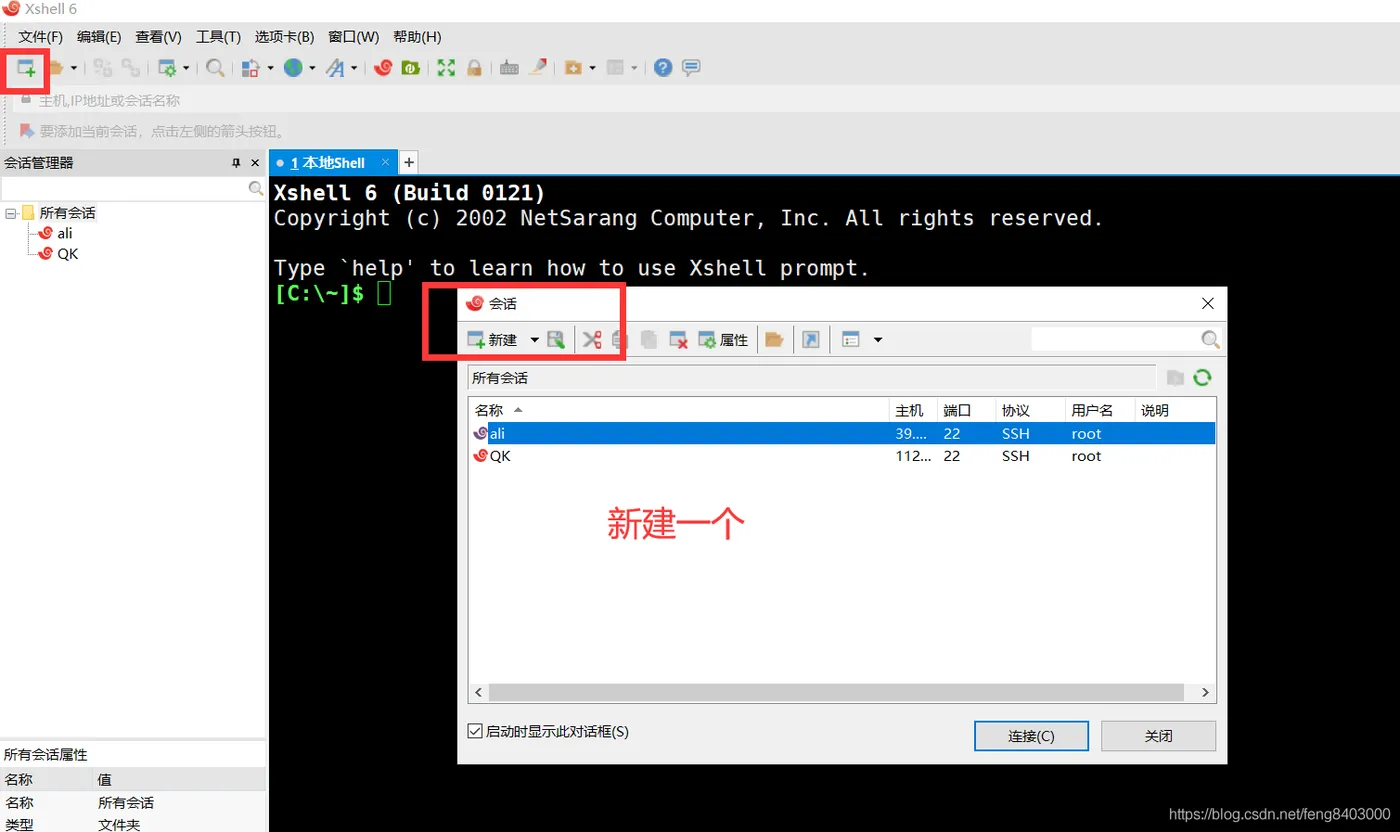
Task: Click the green Xftp icon in toolbar
Action: click(x=410, y=68)
